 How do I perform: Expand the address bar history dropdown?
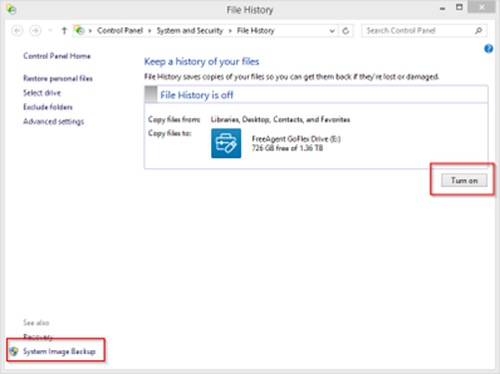point(332,31)
